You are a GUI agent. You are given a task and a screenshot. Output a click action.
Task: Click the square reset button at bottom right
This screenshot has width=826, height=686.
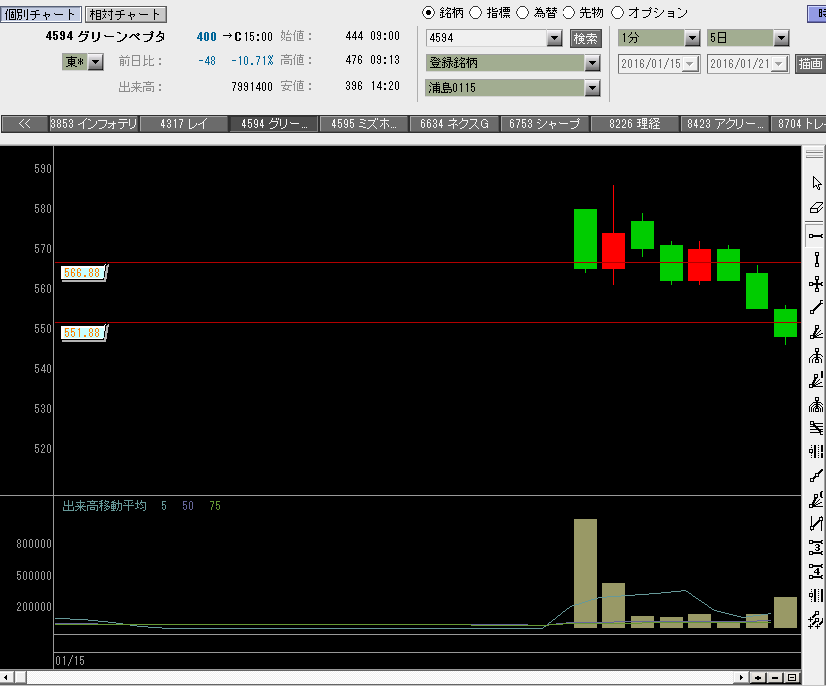(792, 678)
